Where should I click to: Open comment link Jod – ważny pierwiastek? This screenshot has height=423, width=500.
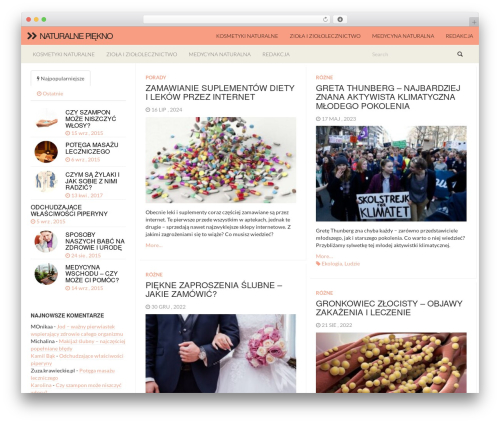coord(77,330)
